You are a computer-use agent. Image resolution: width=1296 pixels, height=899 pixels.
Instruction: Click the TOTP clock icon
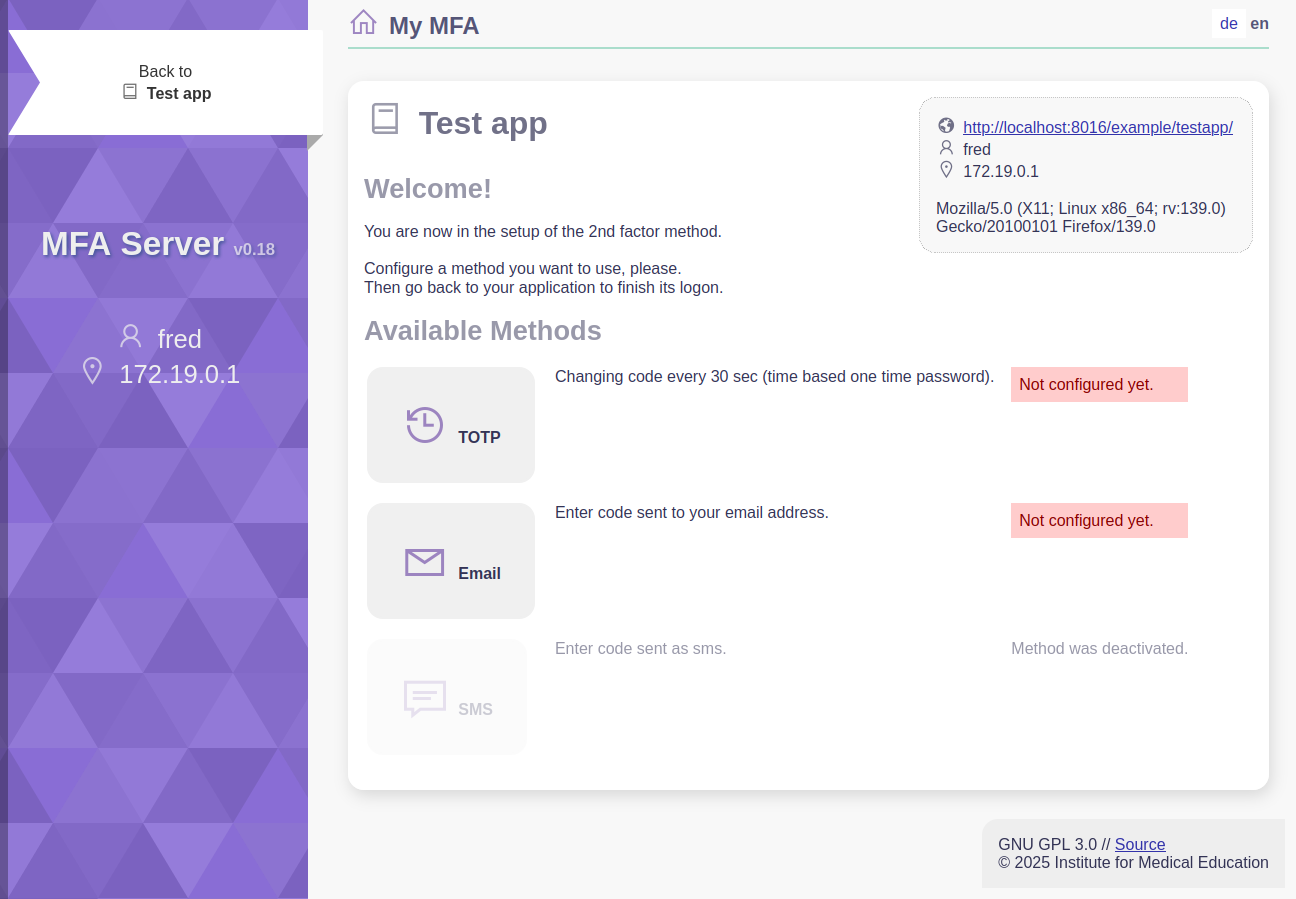tap(425, 425)
